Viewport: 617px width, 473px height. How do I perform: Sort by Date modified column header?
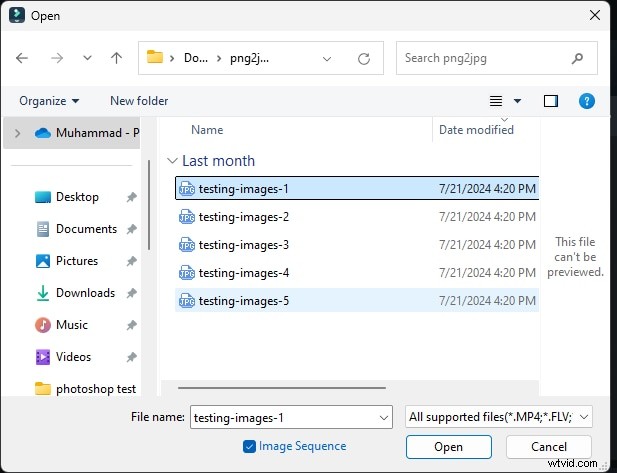476,130
